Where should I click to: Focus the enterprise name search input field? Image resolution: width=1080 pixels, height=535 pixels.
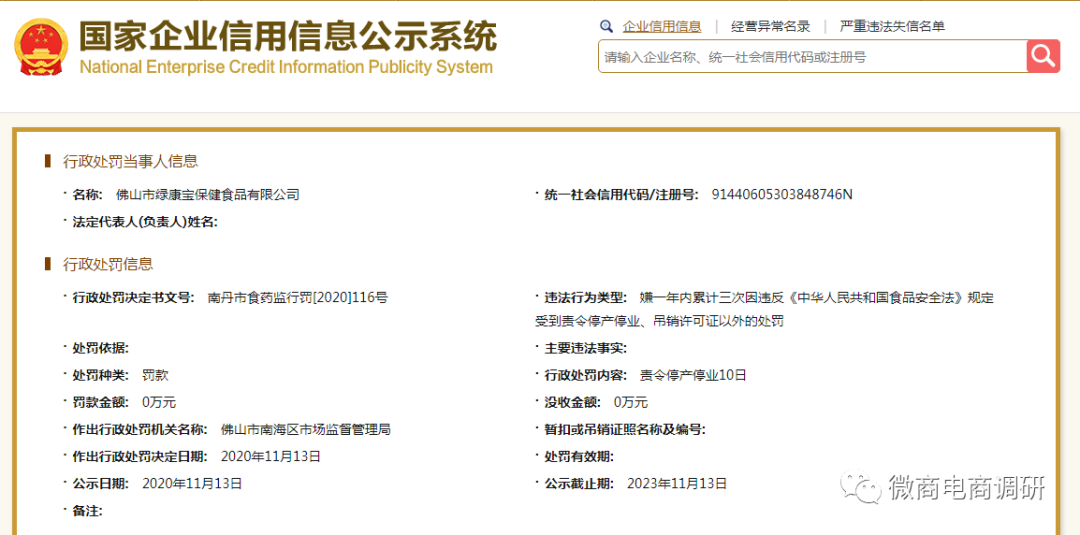[x=812, y=57]
